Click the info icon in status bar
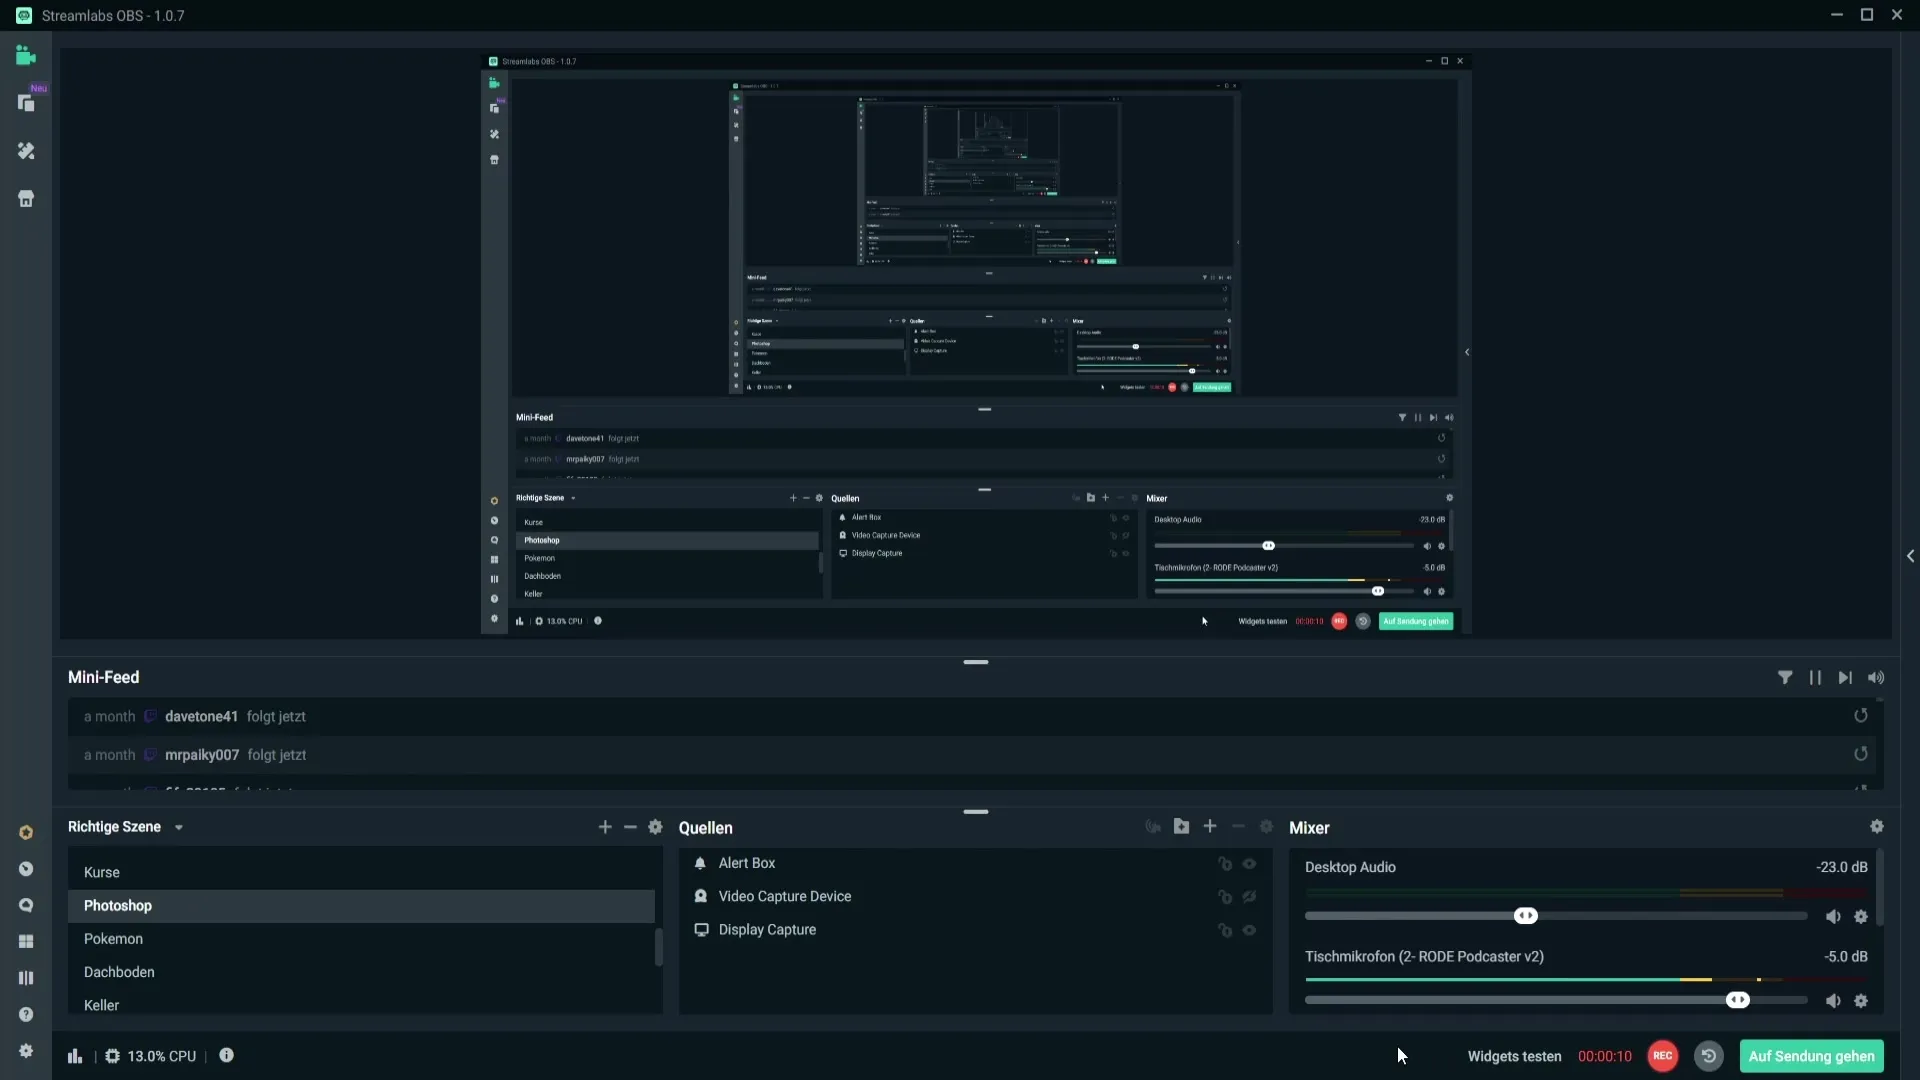1920x1080 pixels. 226,1055
